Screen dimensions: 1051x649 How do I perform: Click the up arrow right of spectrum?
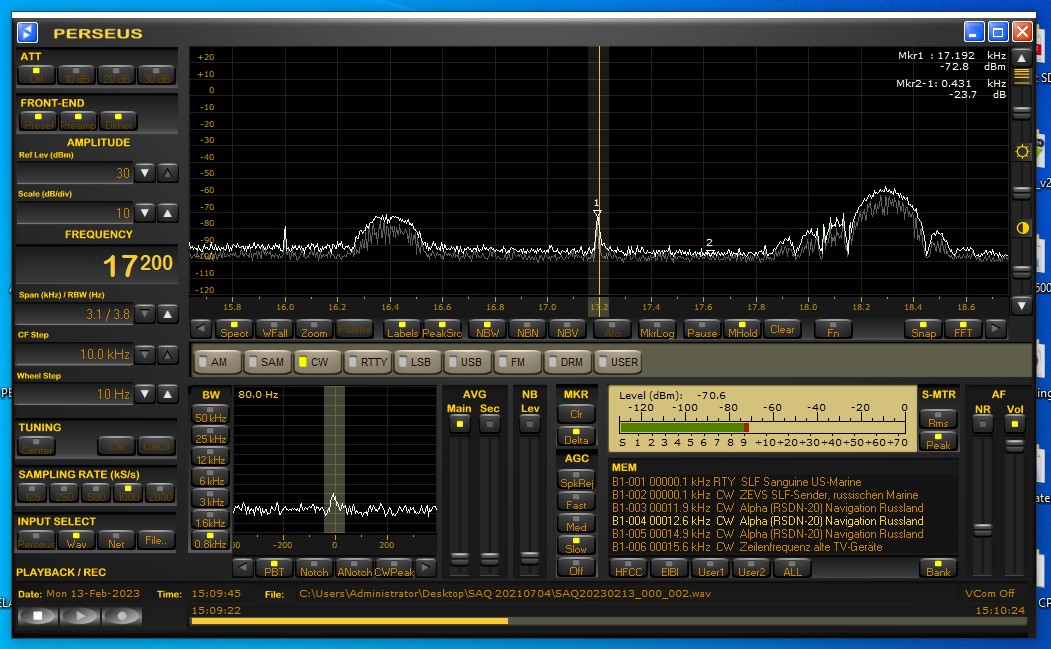click(1022, 58)
